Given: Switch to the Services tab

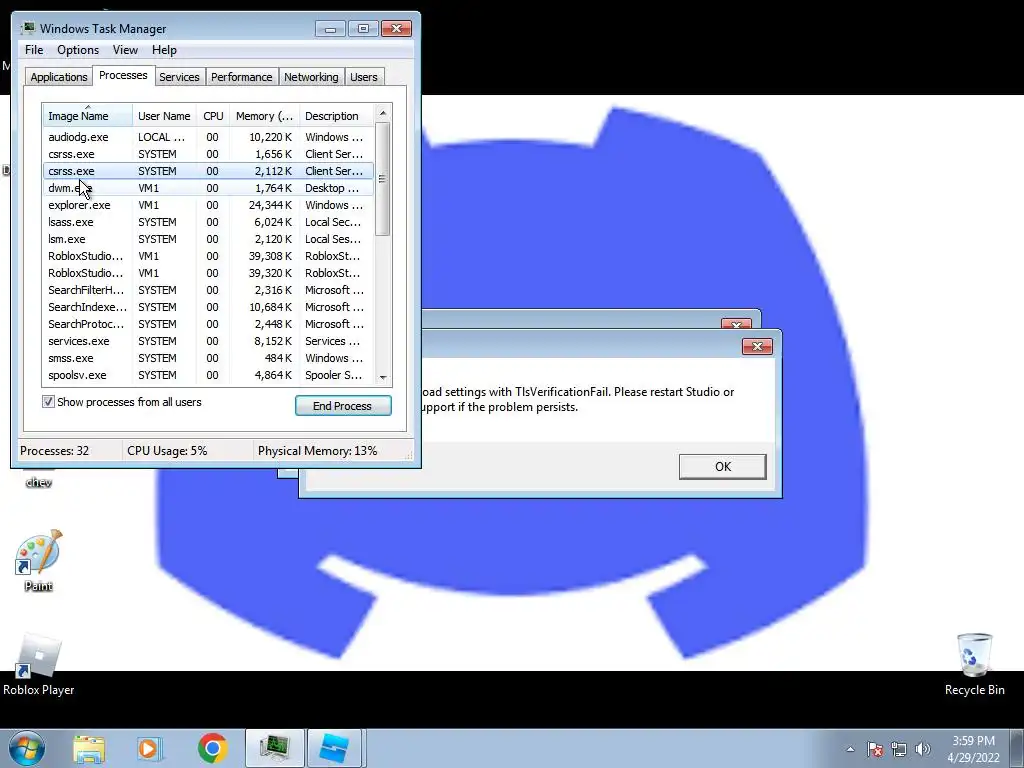Looking at the screenshot, I should point(179,77).
